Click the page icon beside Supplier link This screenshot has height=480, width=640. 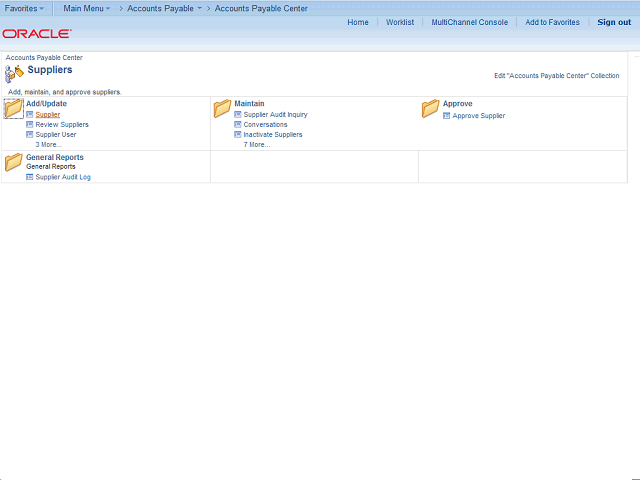tap(29, 114)
